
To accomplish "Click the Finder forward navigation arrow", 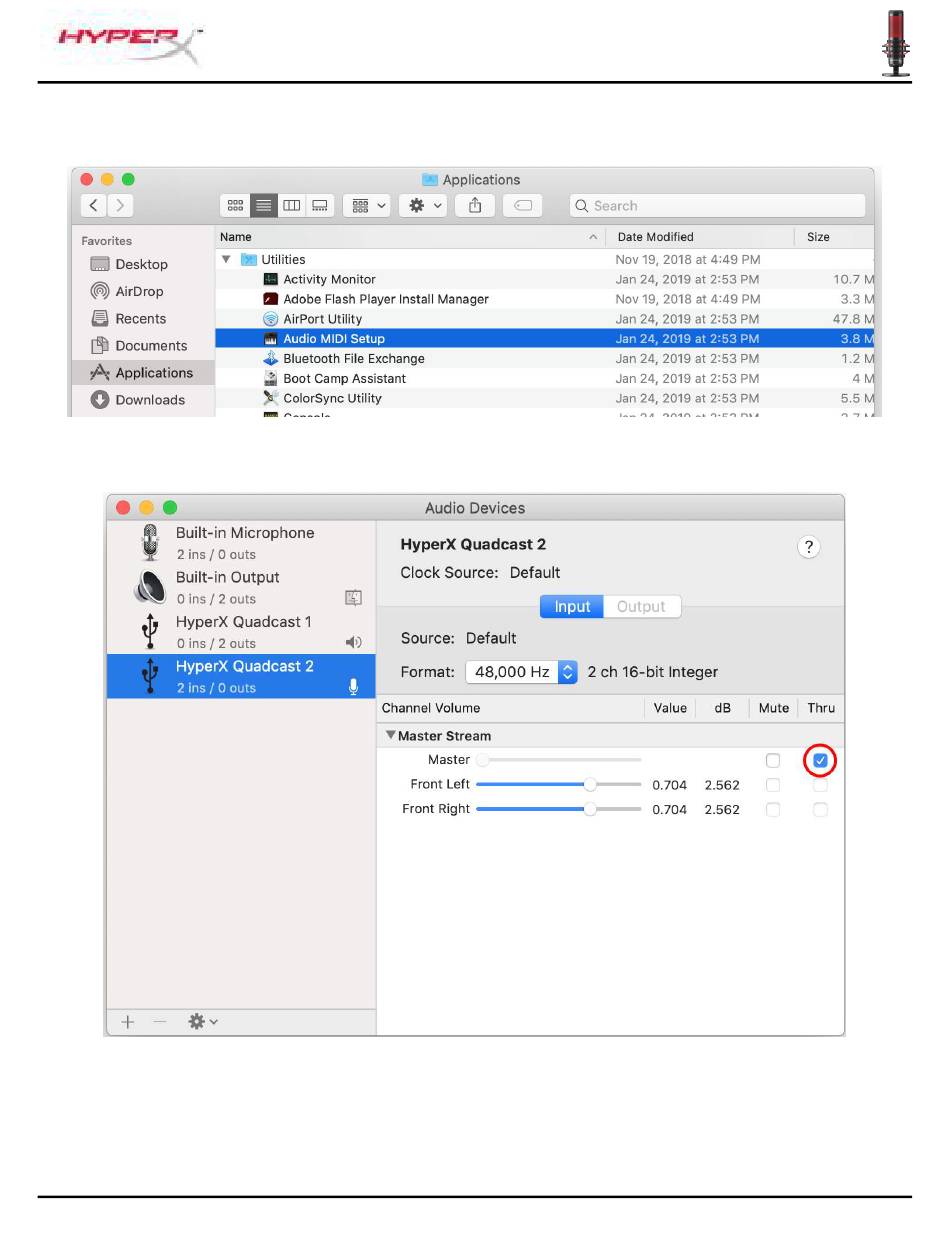I will coord(120,206).
